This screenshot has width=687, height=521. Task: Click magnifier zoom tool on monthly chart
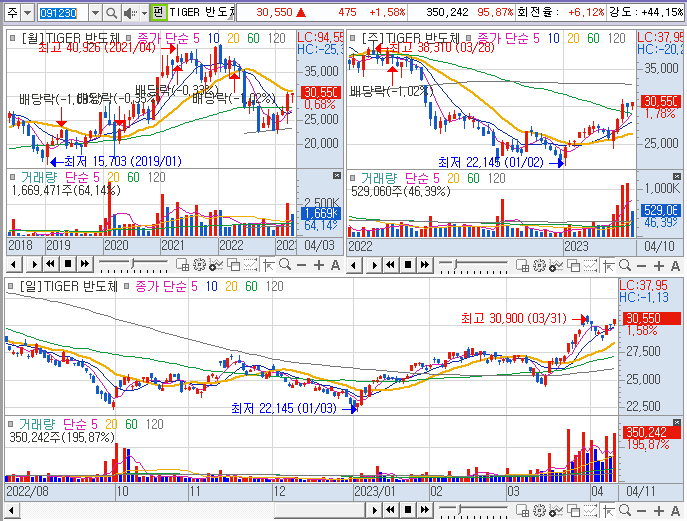tap(285, 265)
